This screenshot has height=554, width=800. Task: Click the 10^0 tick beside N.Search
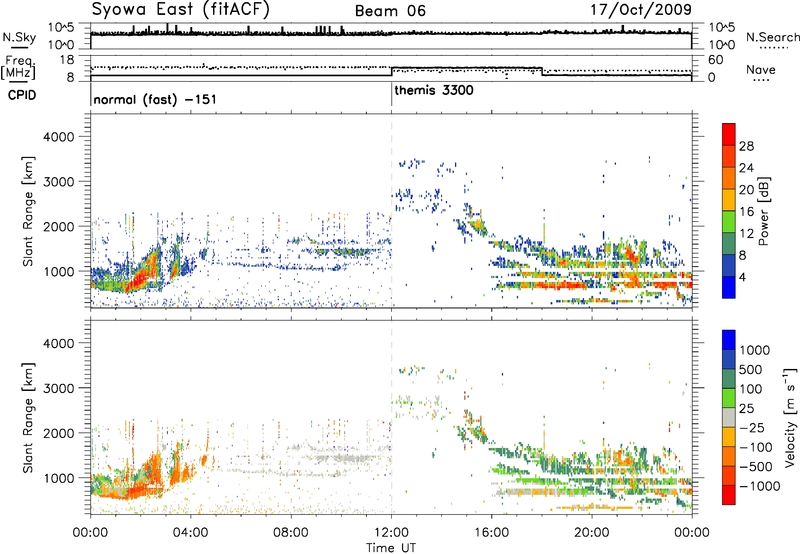point(722,45)
